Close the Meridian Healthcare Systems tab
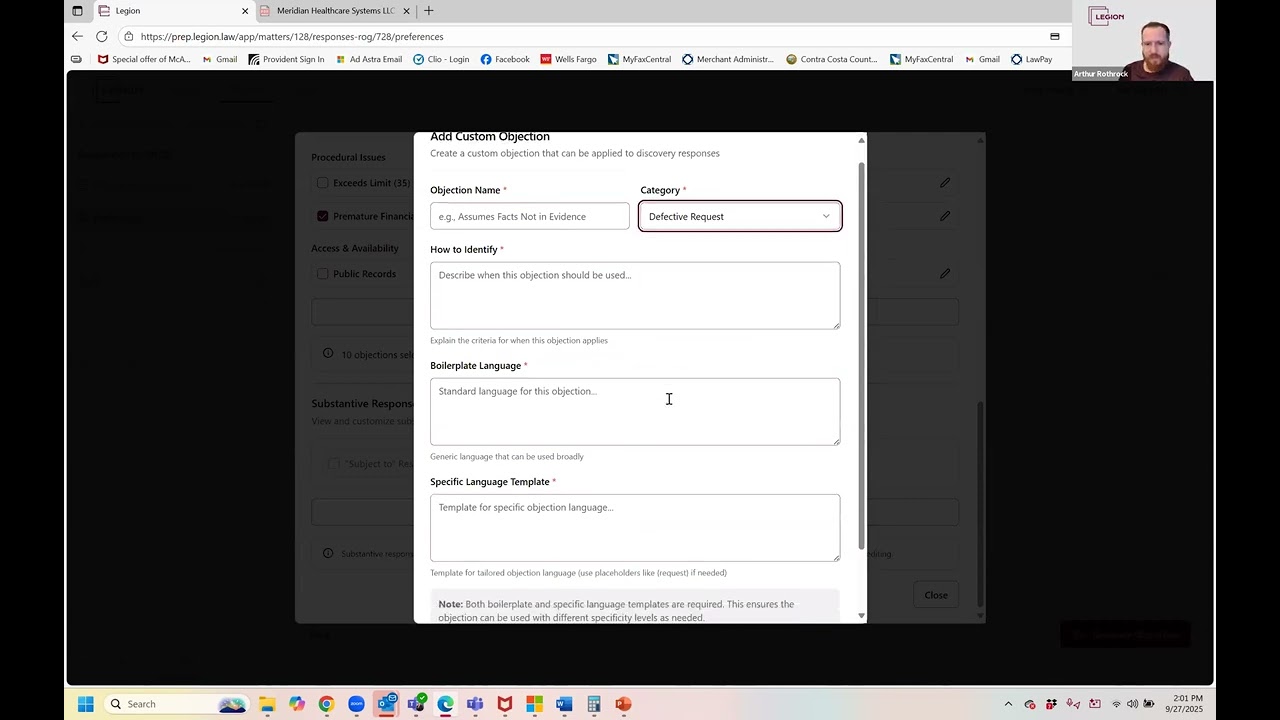 point(406,11)
